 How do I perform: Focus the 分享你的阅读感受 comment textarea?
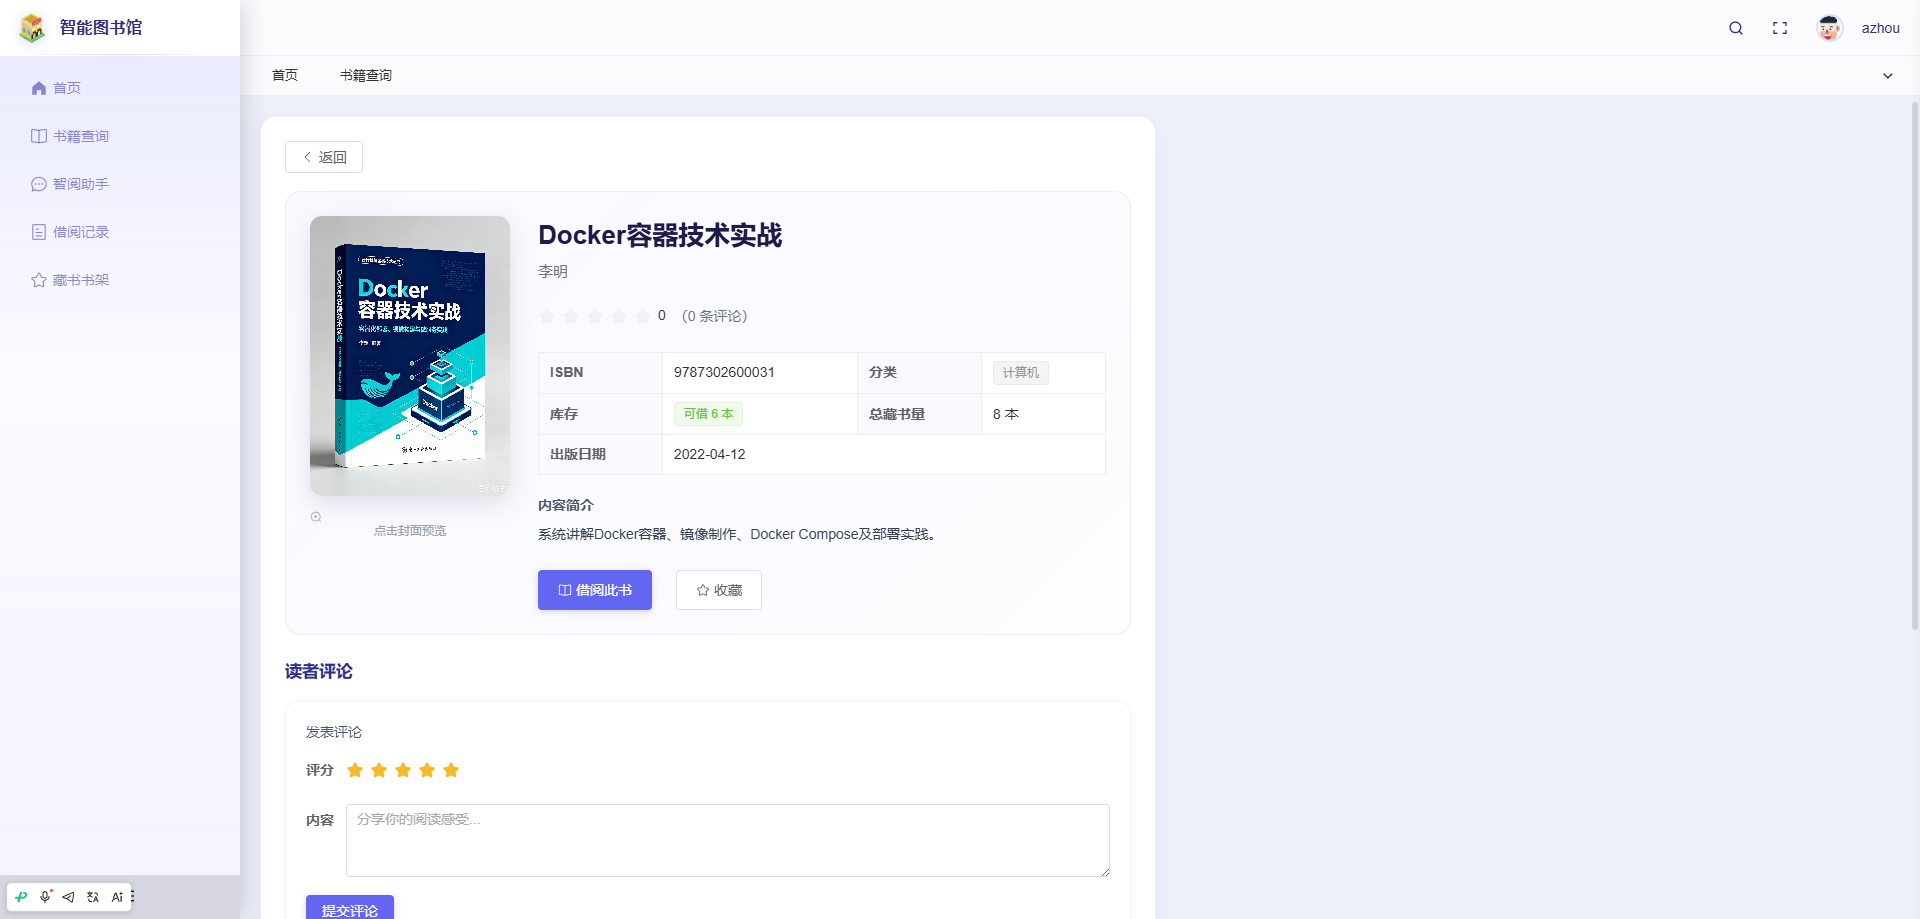click(x=728, y=840)
